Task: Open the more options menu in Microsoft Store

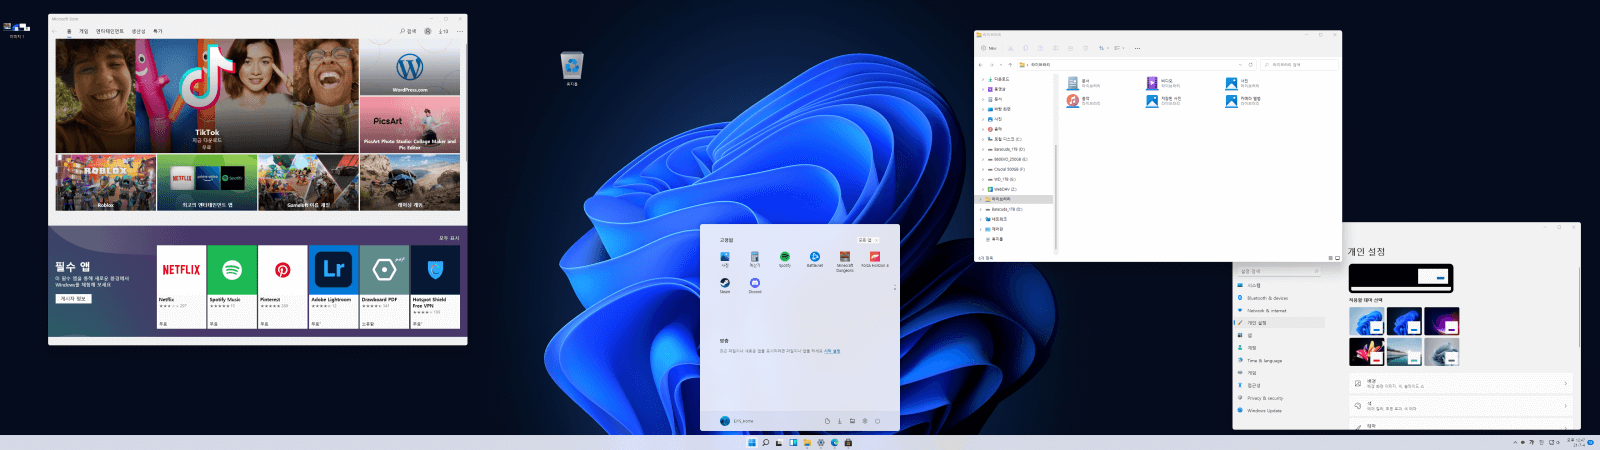Action: [460, 31]
